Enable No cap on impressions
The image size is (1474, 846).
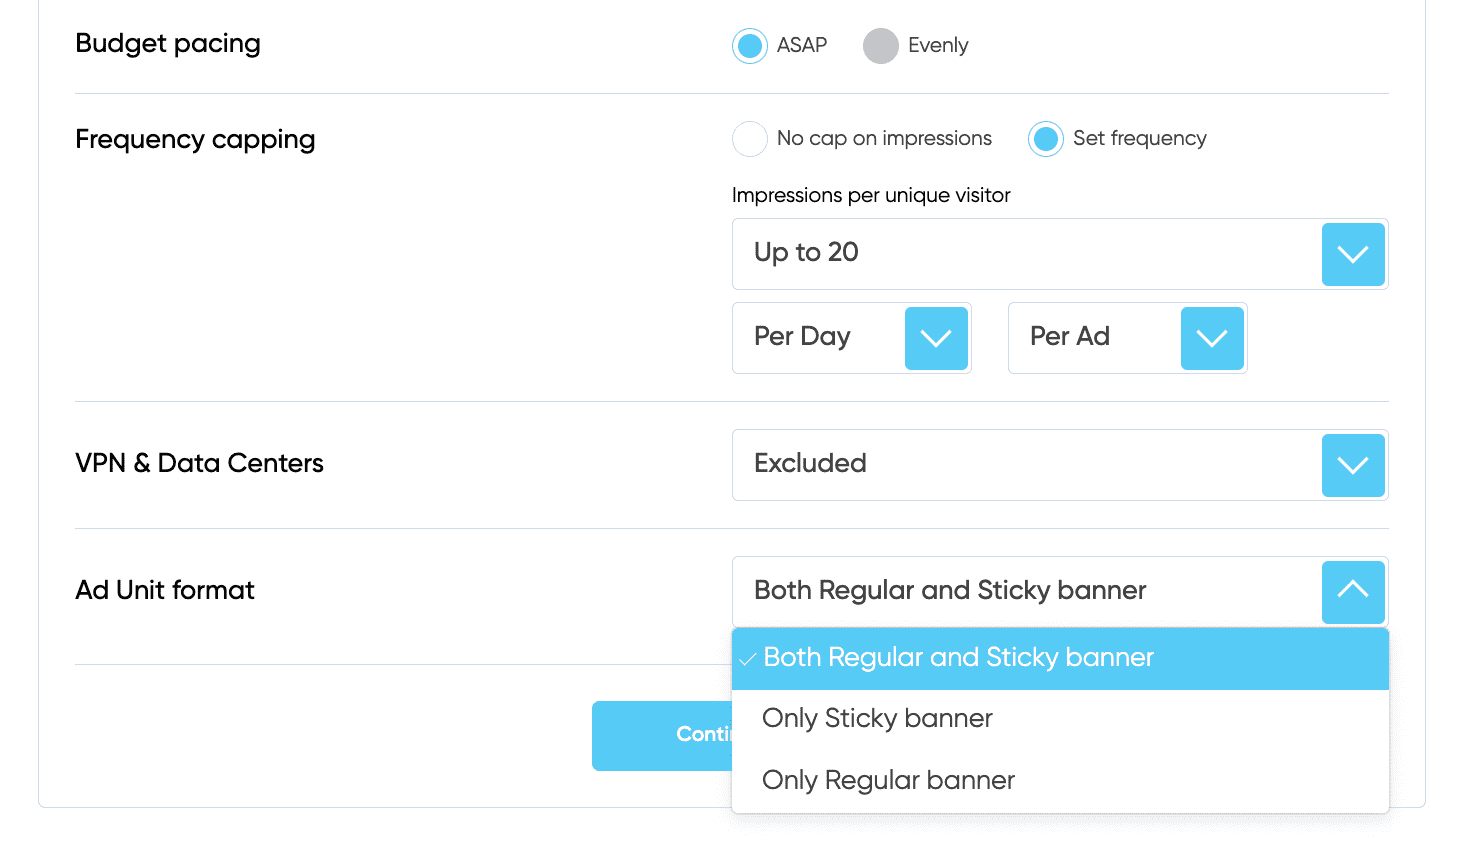tap(749, 138)
